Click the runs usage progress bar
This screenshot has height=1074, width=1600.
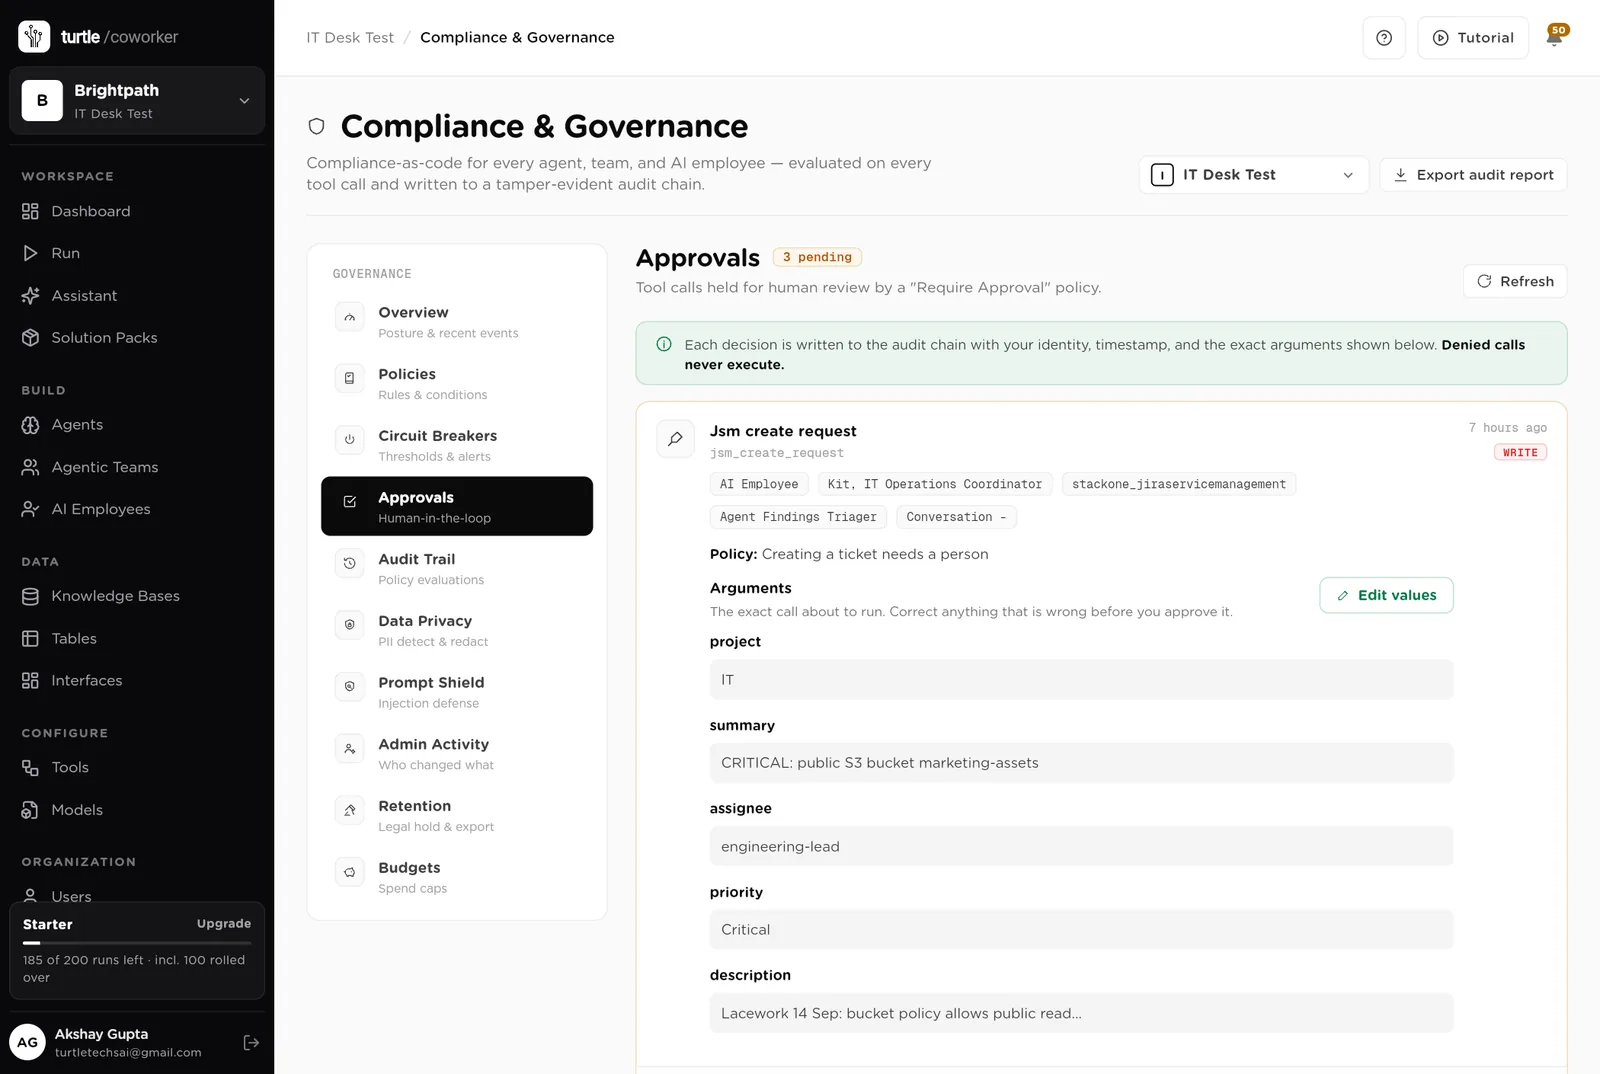click(x=137, y=943)
